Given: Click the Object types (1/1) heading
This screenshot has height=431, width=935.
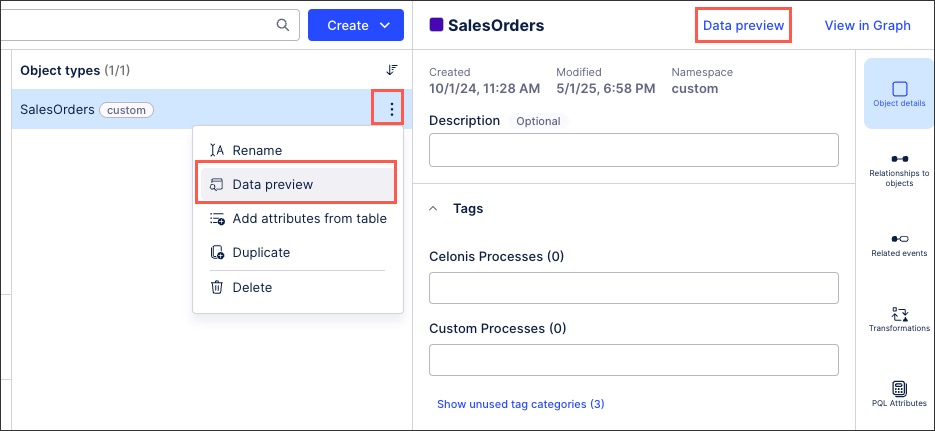Looking at the screenshot, I should click(x=75, y=70).
